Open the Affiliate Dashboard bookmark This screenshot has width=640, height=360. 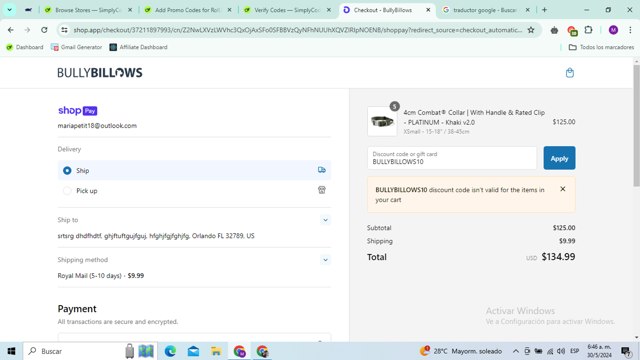(138, 47)
